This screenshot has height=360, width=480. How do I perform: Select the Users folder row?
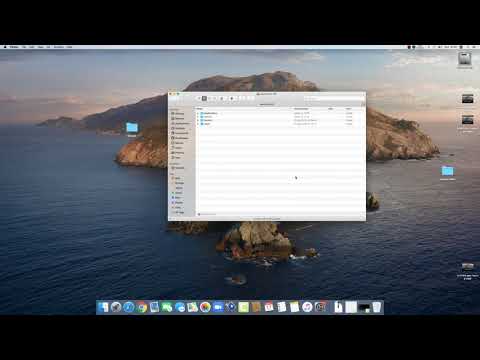pos(279,124)
